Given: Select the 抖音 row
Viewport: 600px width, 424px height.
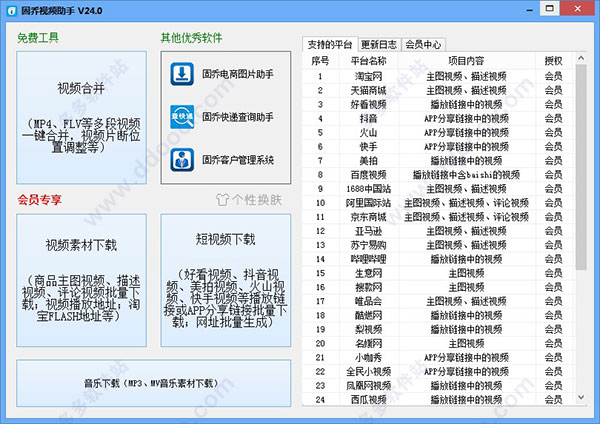Looking at the screenshot, I should [439, 119].
